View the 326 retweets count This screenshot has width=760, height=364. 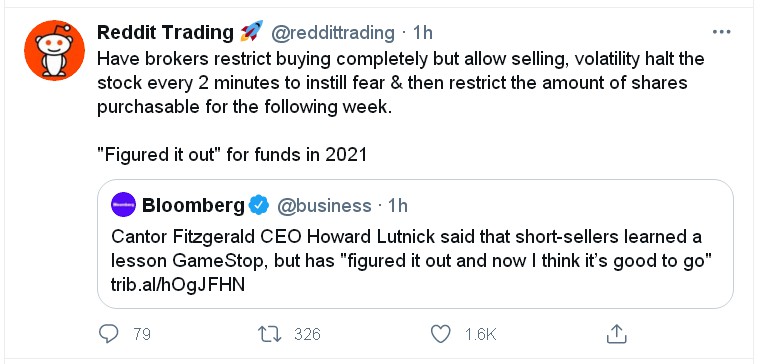click(307, 334)
